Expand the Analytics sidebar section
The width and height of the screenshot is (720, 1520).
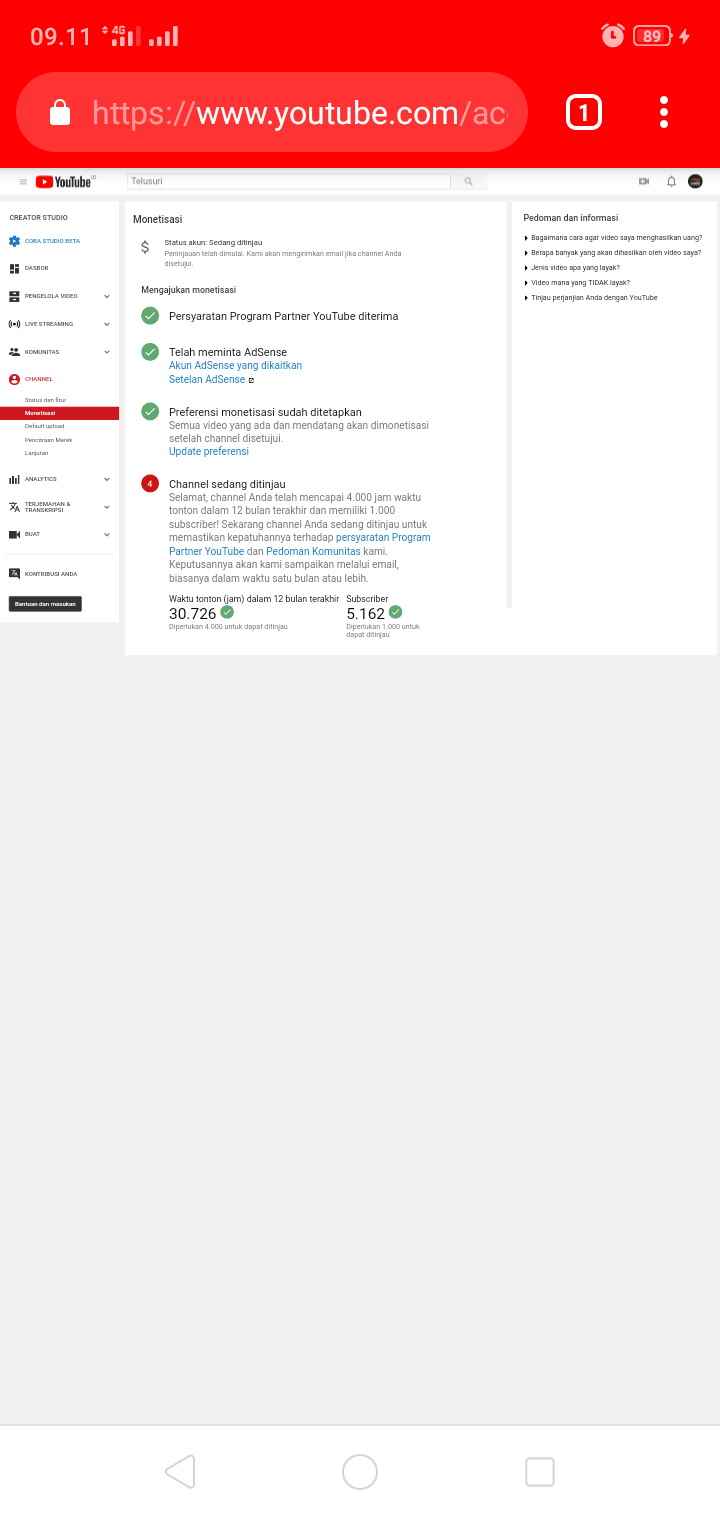tap(59, 479)
